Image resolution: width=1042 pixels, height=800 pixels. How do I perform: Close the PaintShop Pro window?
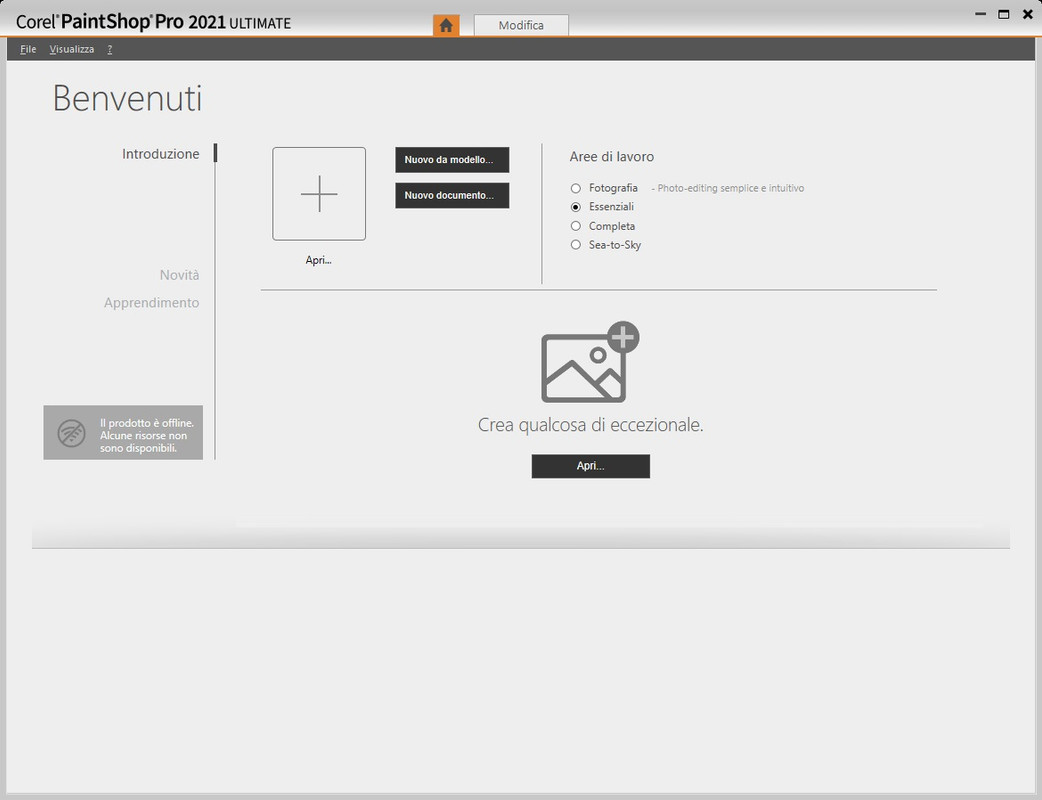coord(1027,14)
